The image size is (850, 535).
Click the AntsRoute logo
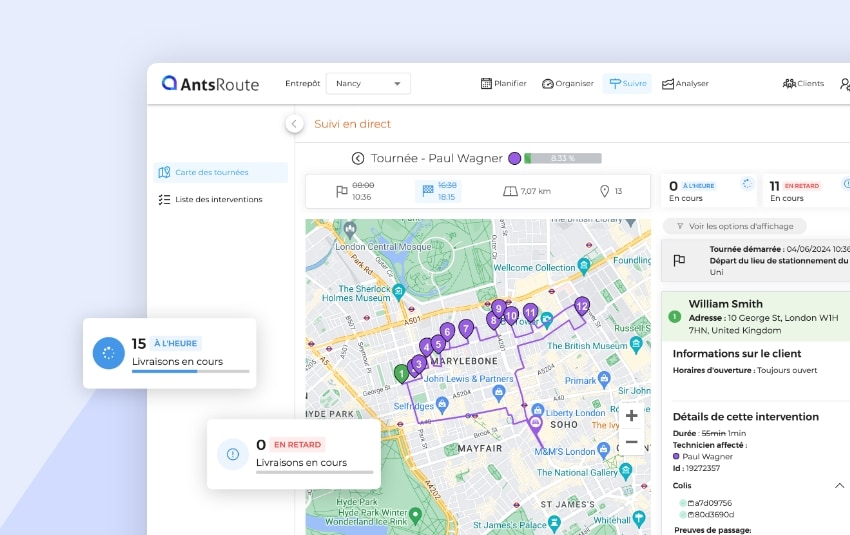point(211,84)
